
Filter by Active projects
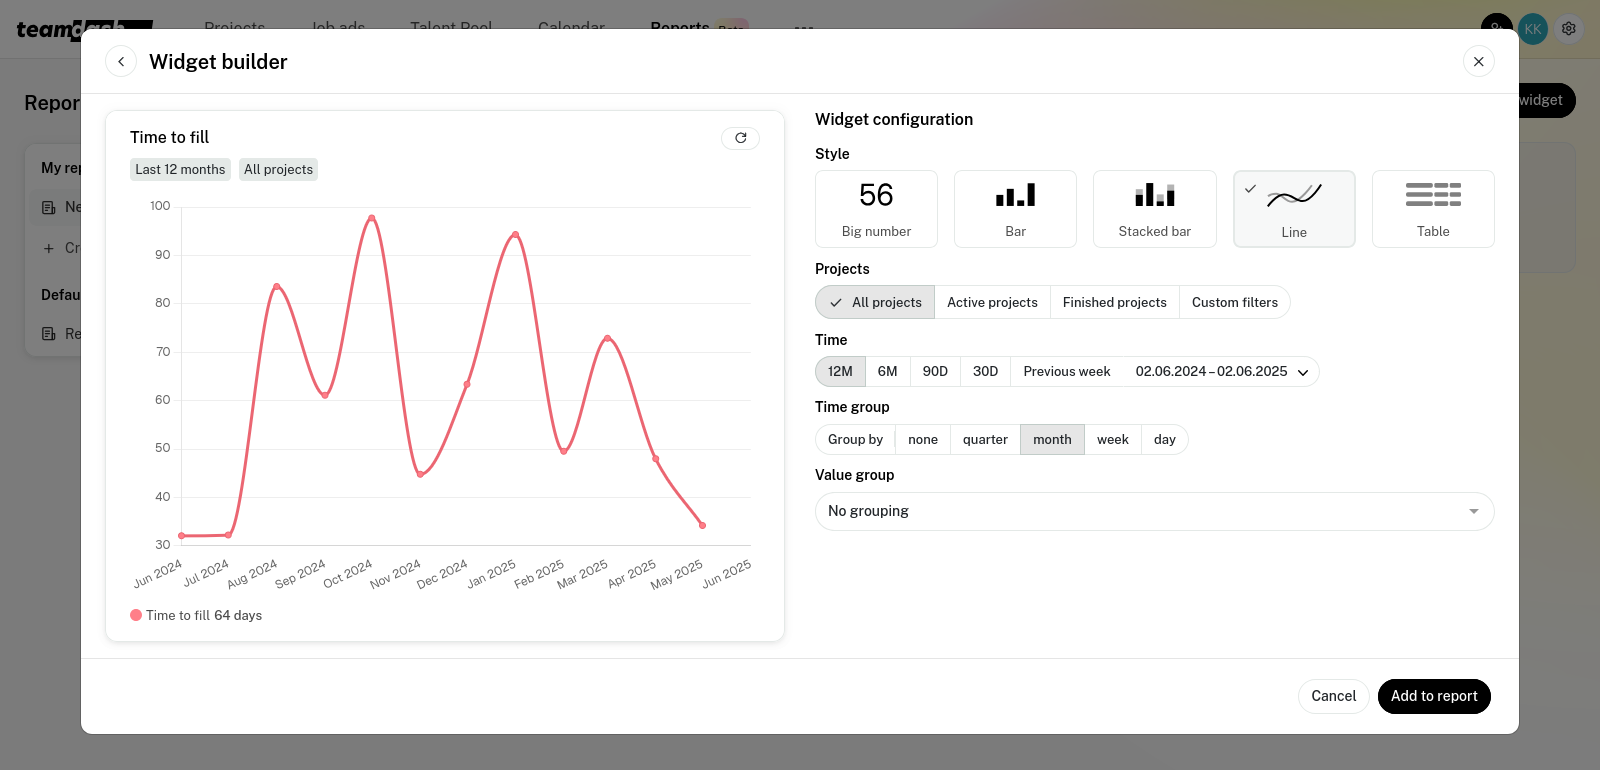click(992, 302)
